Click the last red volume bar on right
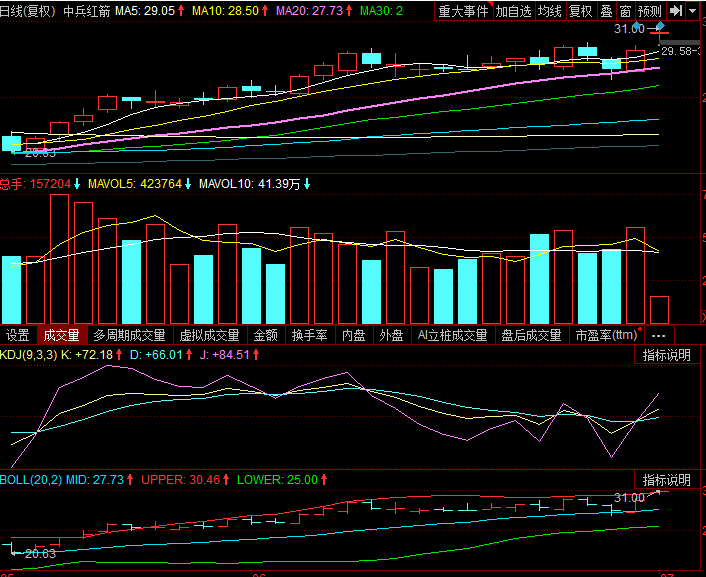The width and height of the screenshot is (706, 577). pyautogui.click(x=659, y=309)
